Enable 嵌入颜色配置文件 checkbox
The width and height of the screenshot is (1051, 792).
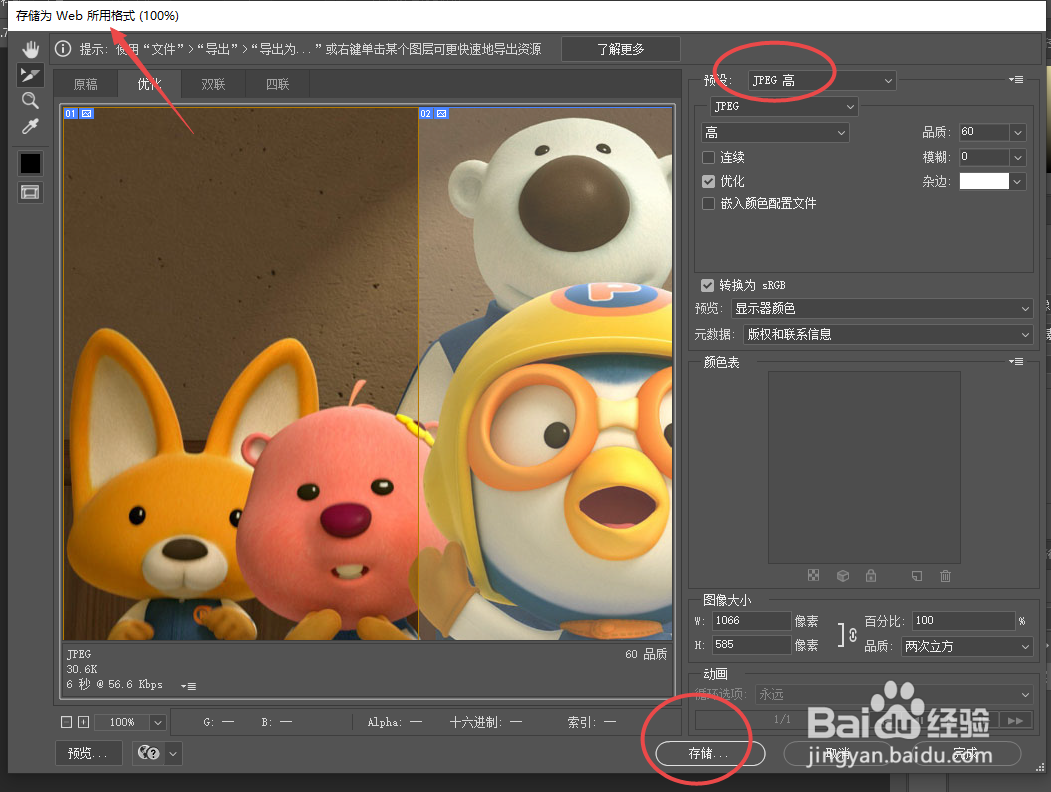point(708,204)
